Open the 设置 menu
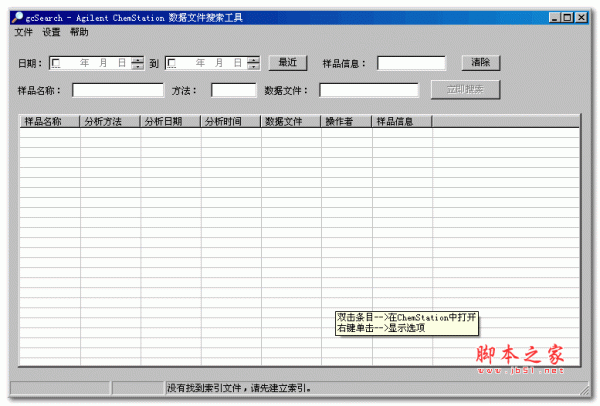600x406 pixels. [51, 32]
